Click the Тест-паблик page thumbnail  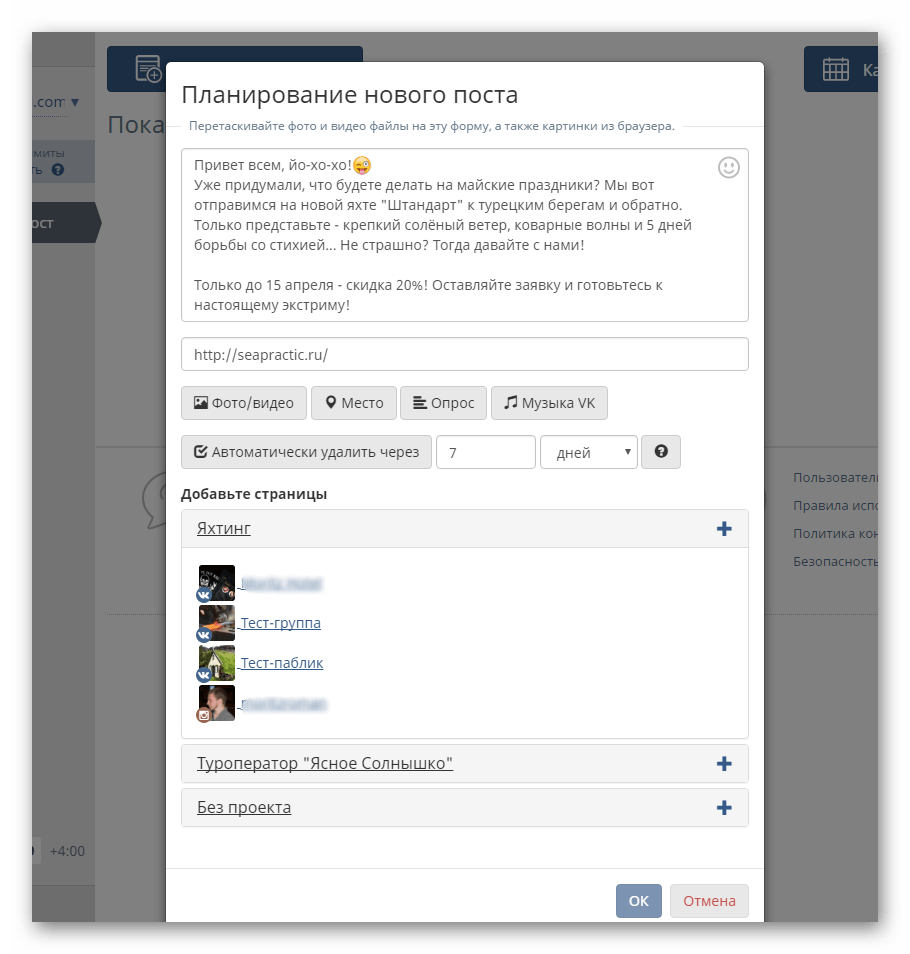pyautogui.click(x=217, y=663)
